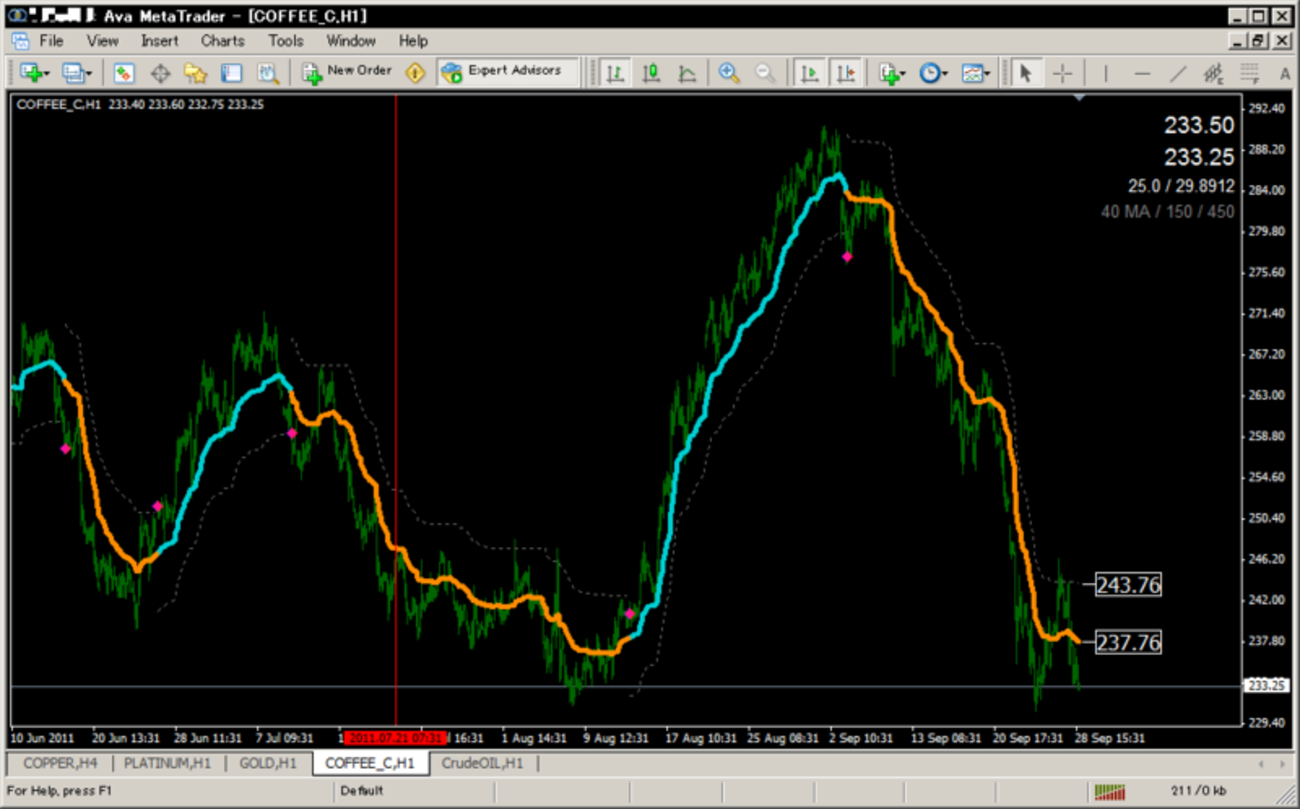Open the New Chart dropdown icon

(34, 73)
